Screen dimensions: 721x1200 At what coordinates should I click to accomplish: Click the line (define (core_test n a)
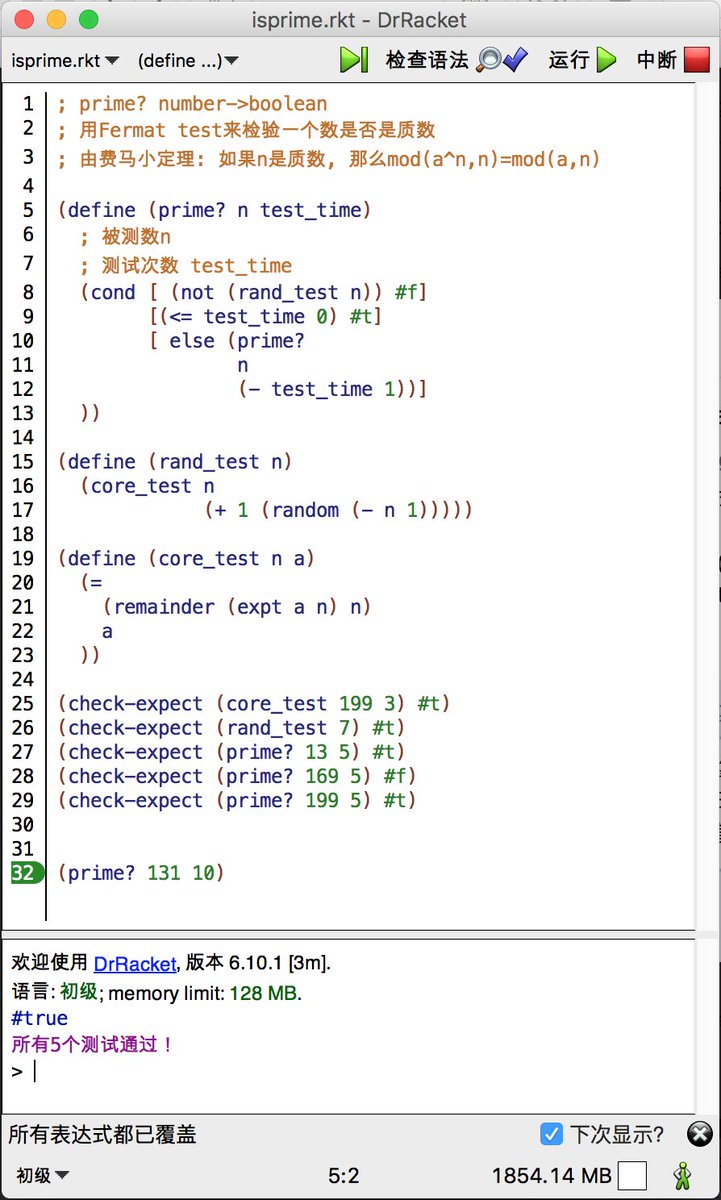186,559
